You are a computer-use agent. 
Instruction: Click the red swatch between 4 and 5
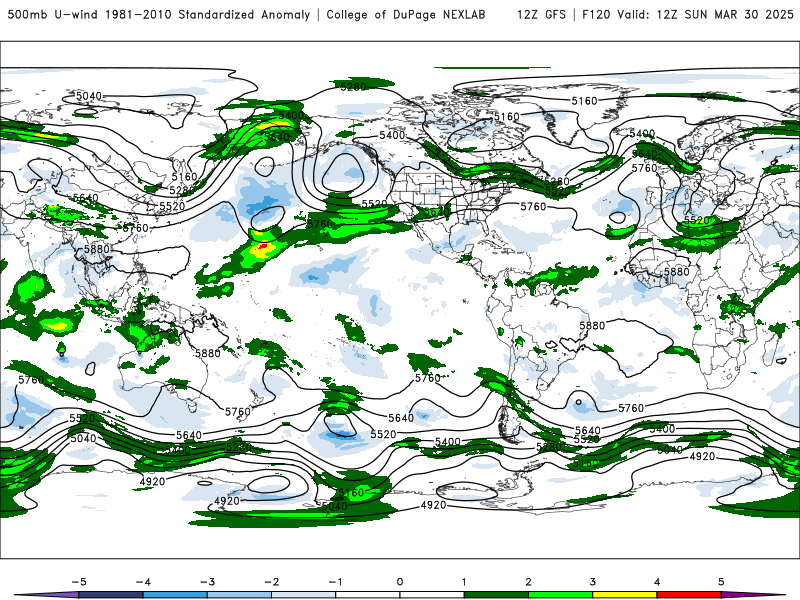[x=689, y=595]
